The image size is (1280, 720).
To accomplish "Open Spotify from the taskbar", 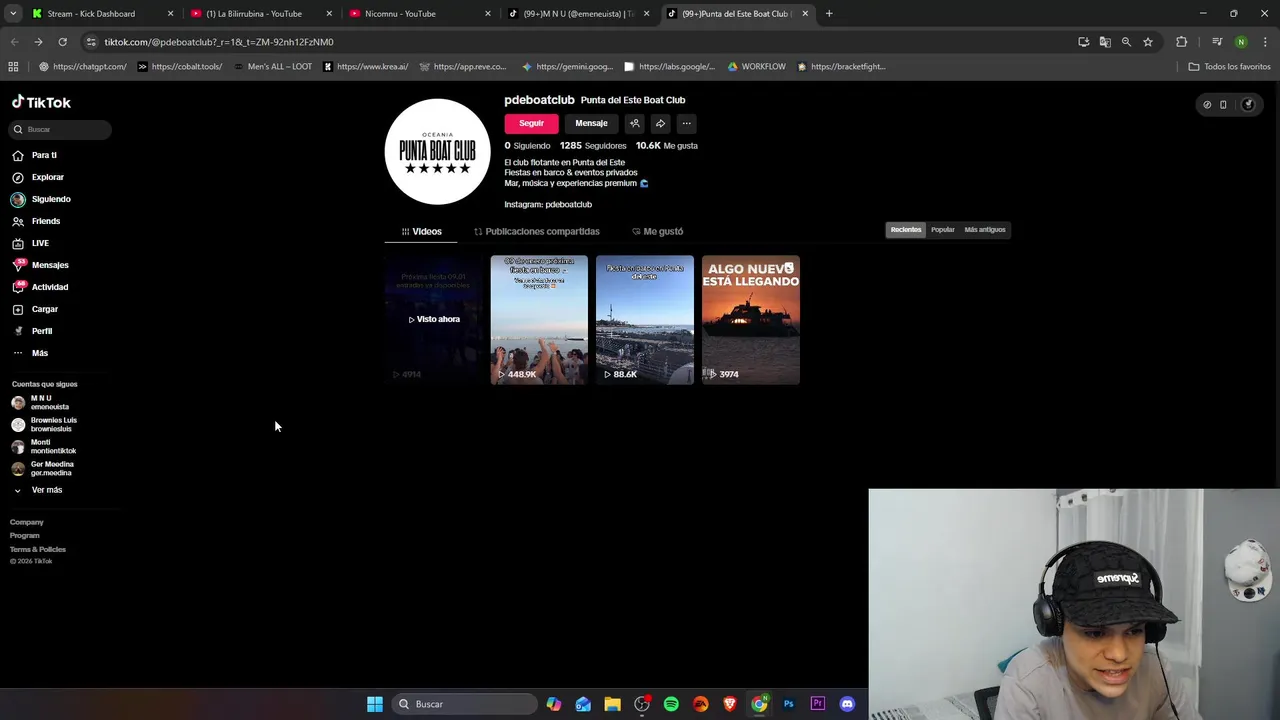I will pyautogui.click(x=671, y=704).
